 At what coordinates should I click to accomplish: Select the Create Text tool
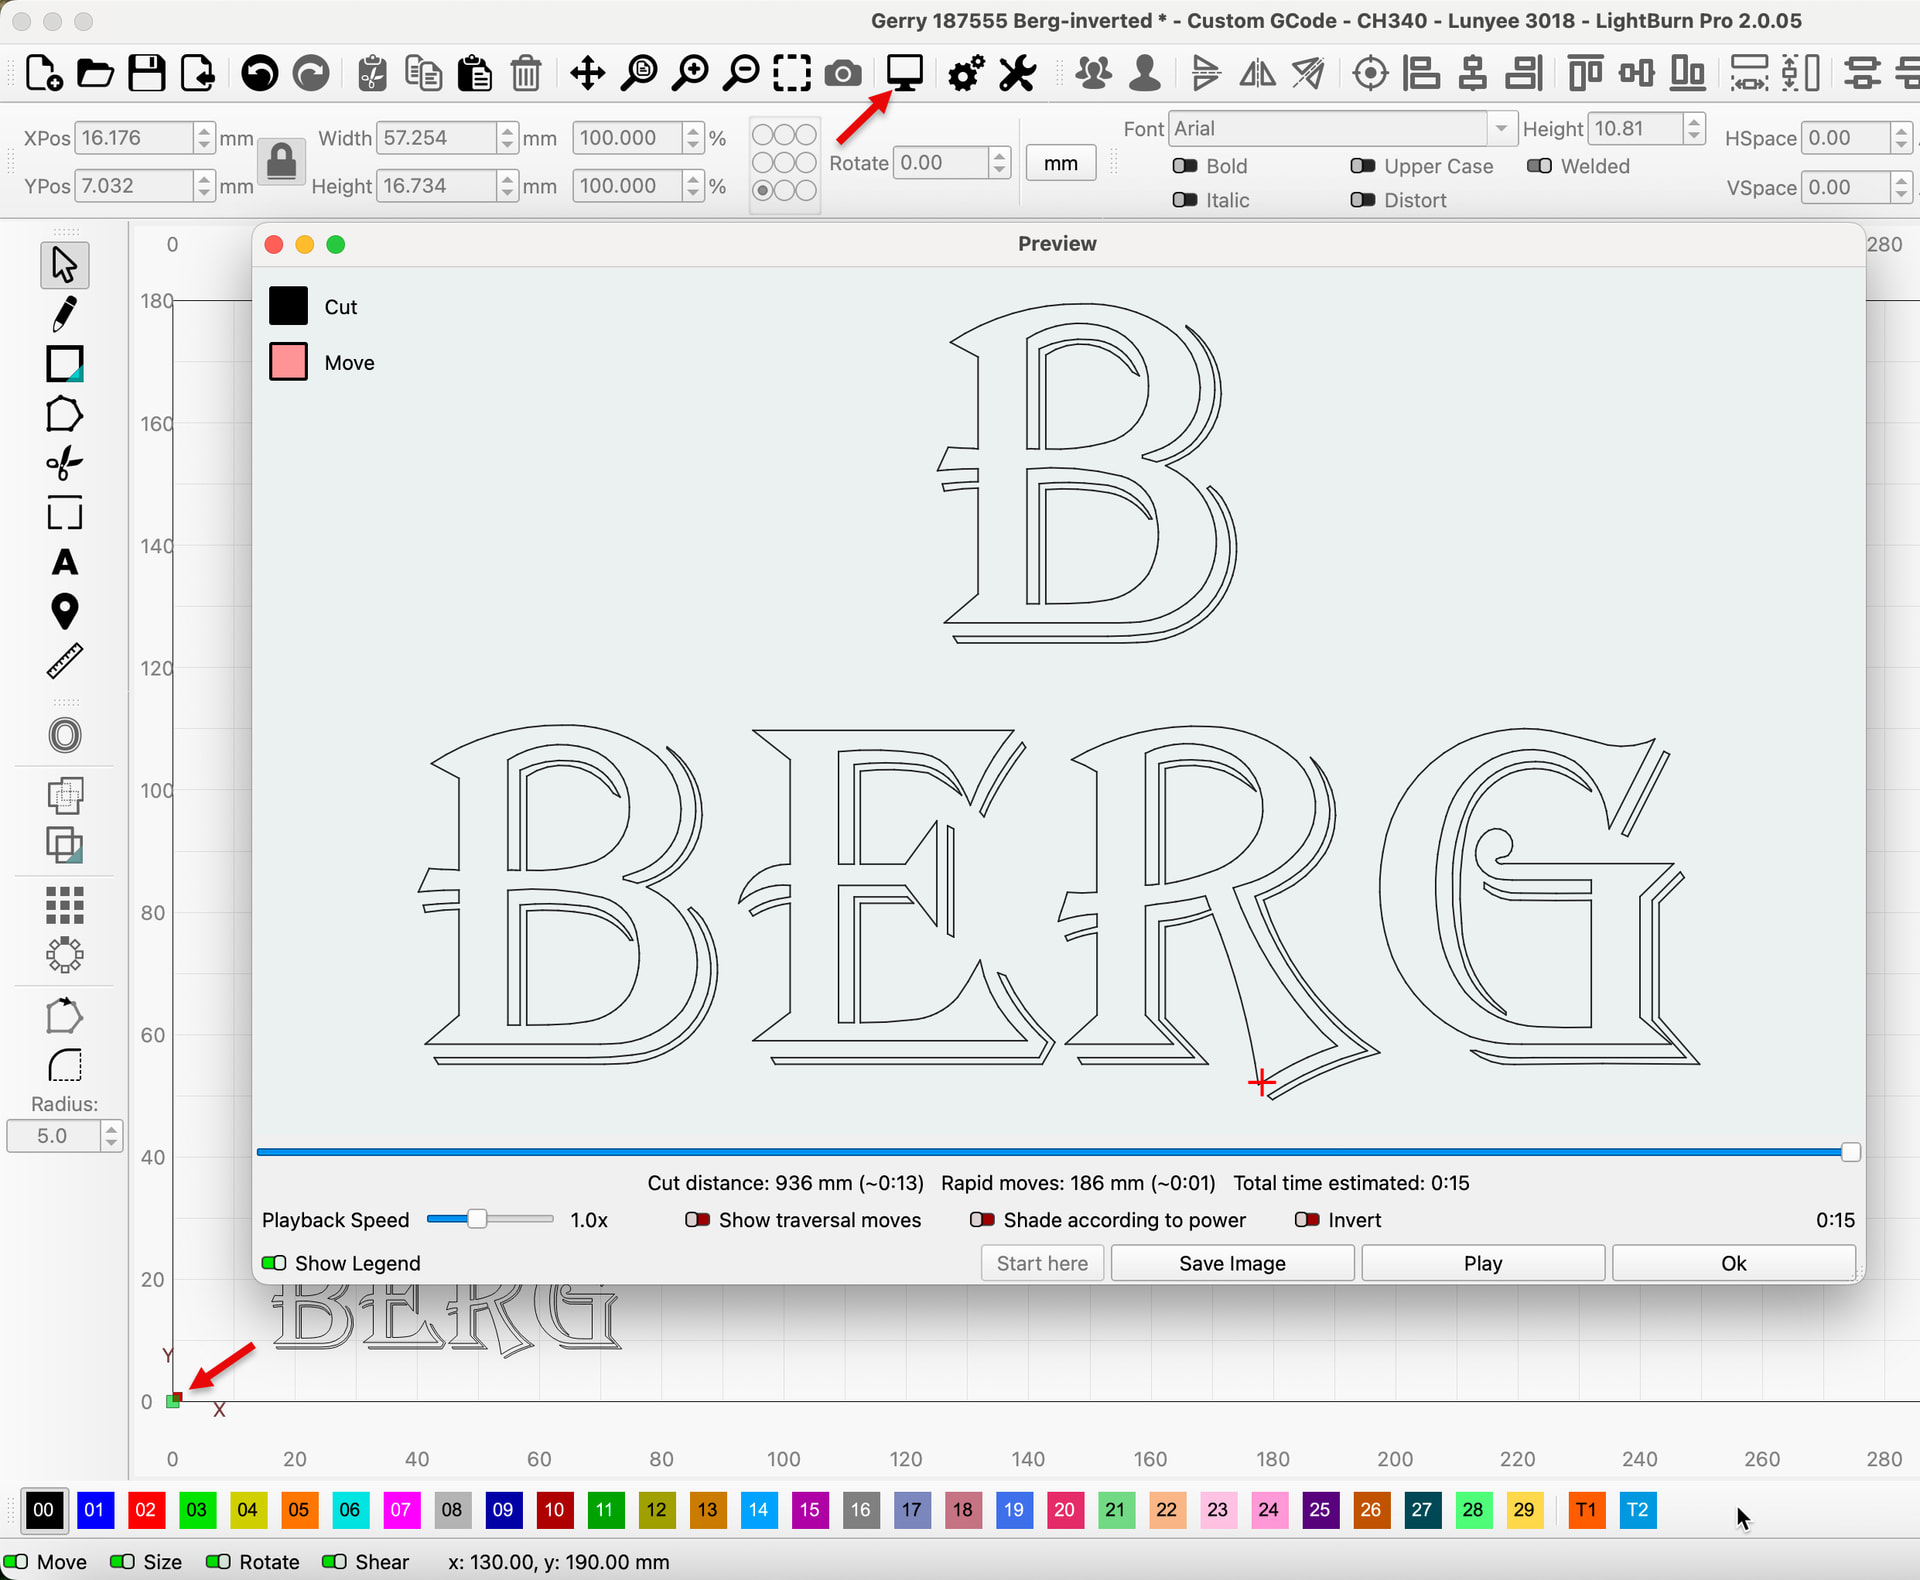pyautogui.click(x=64, y=563)
